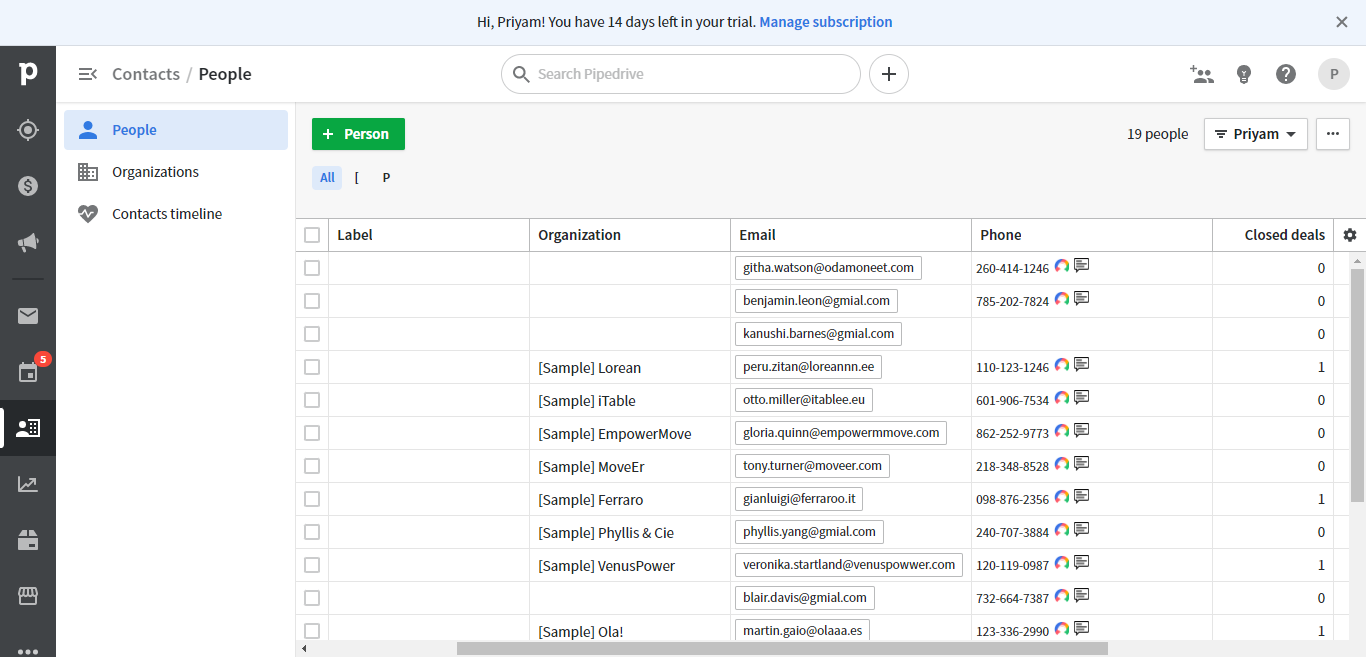Open Products box icon in sidebar
Viewport: 1366px width, 657px height.
28,541
